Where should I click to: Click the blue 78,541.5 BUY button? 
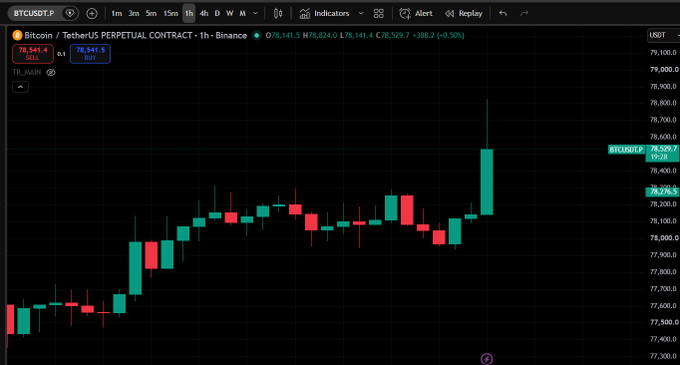click(x=90, y=54)
